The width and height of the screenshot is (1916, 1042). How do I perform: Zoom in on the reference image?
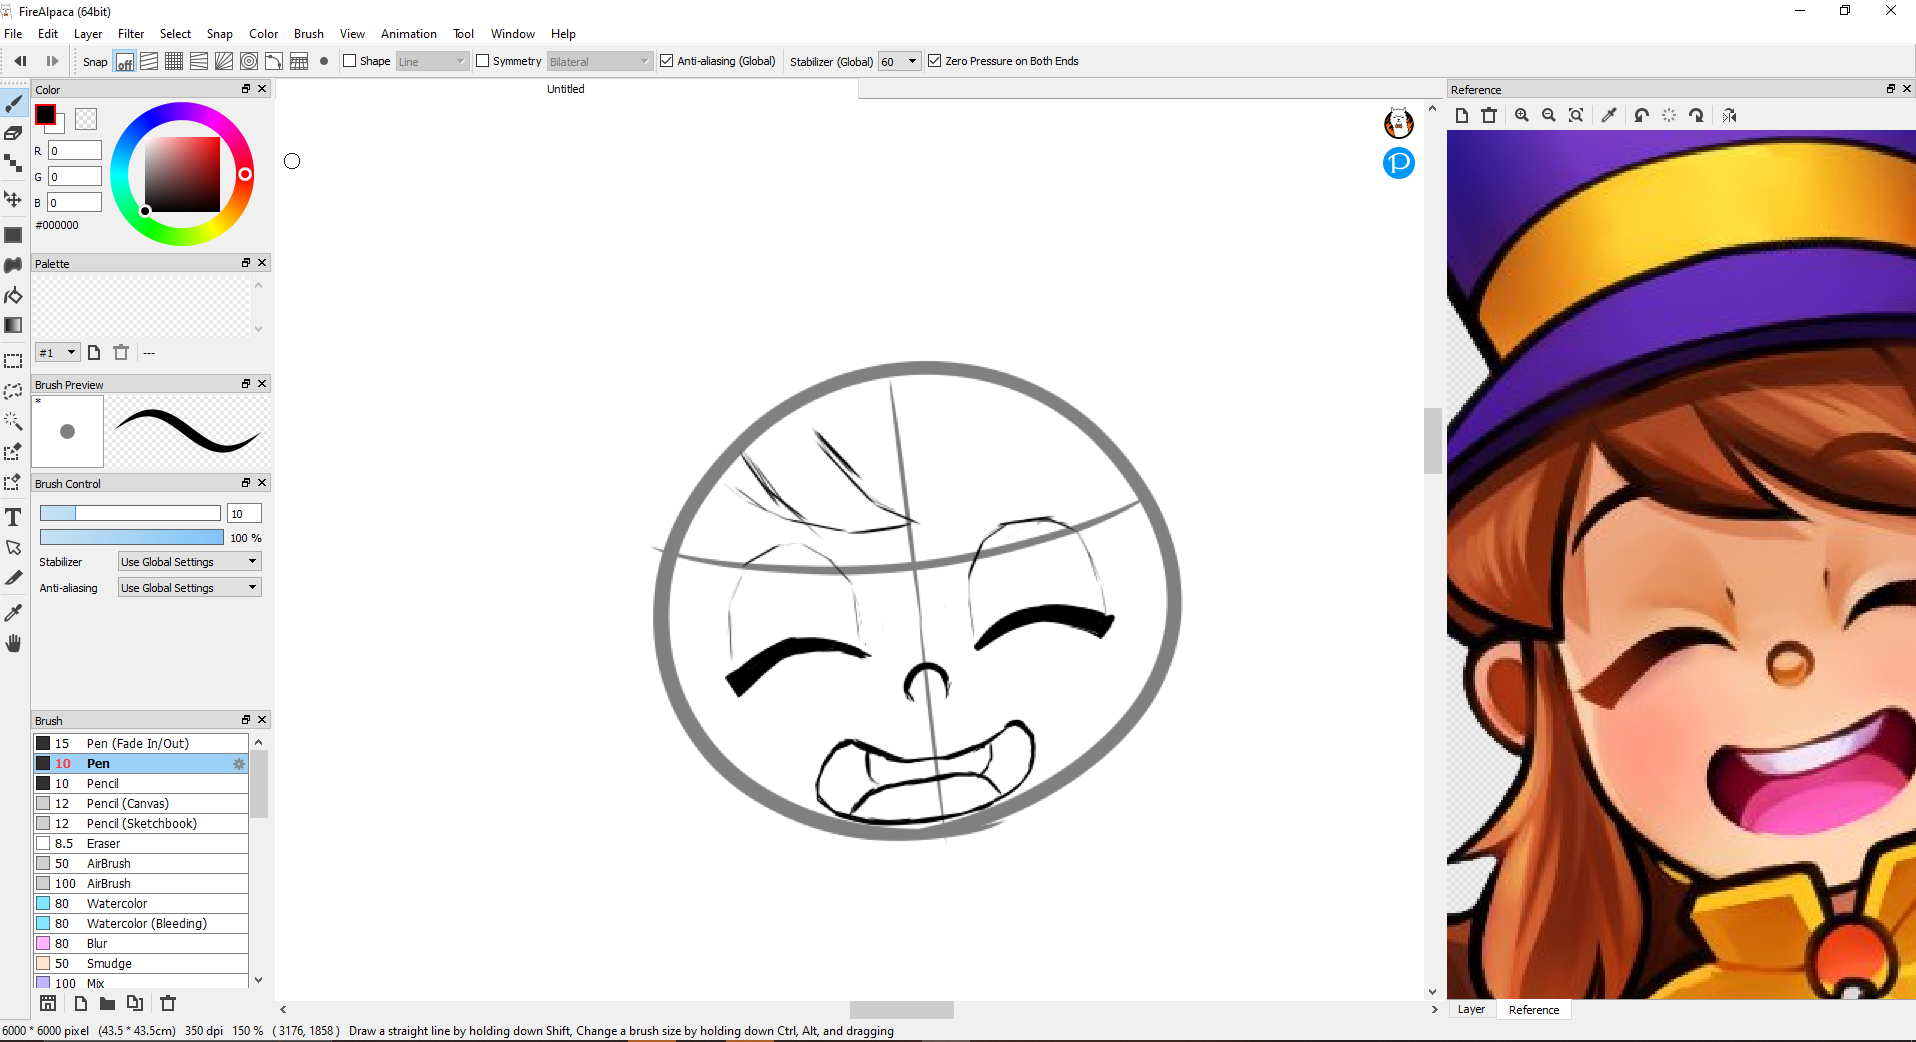click(1521, 116)
